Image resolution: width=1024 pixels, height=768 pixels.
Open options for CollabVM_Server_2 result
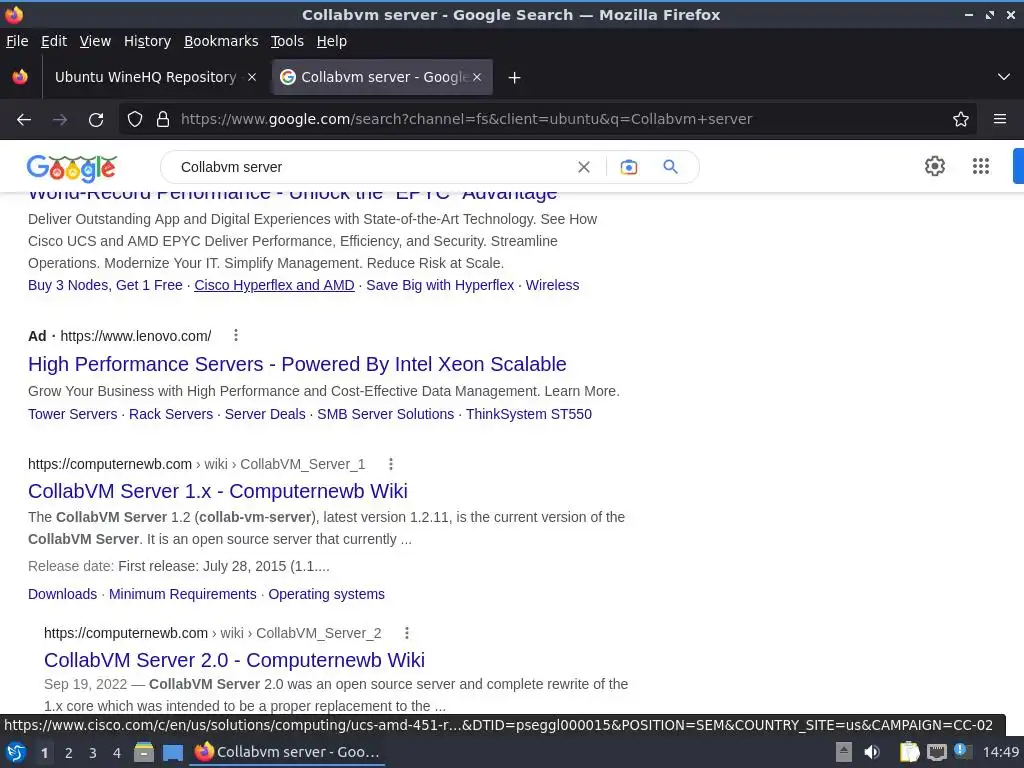pos(407,633)
